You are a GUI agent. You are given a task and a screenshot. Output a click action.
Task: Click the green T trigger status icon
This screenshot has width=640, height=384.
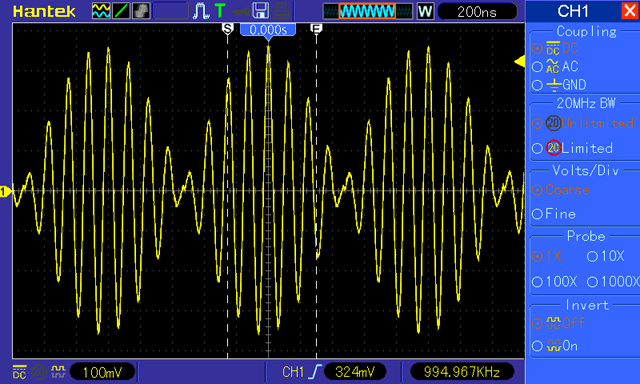(220, 11)
